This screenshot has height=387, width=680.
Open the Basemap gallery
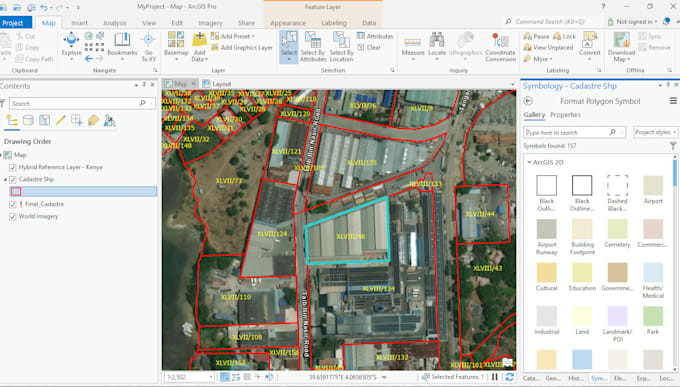(x=176, y=46)
